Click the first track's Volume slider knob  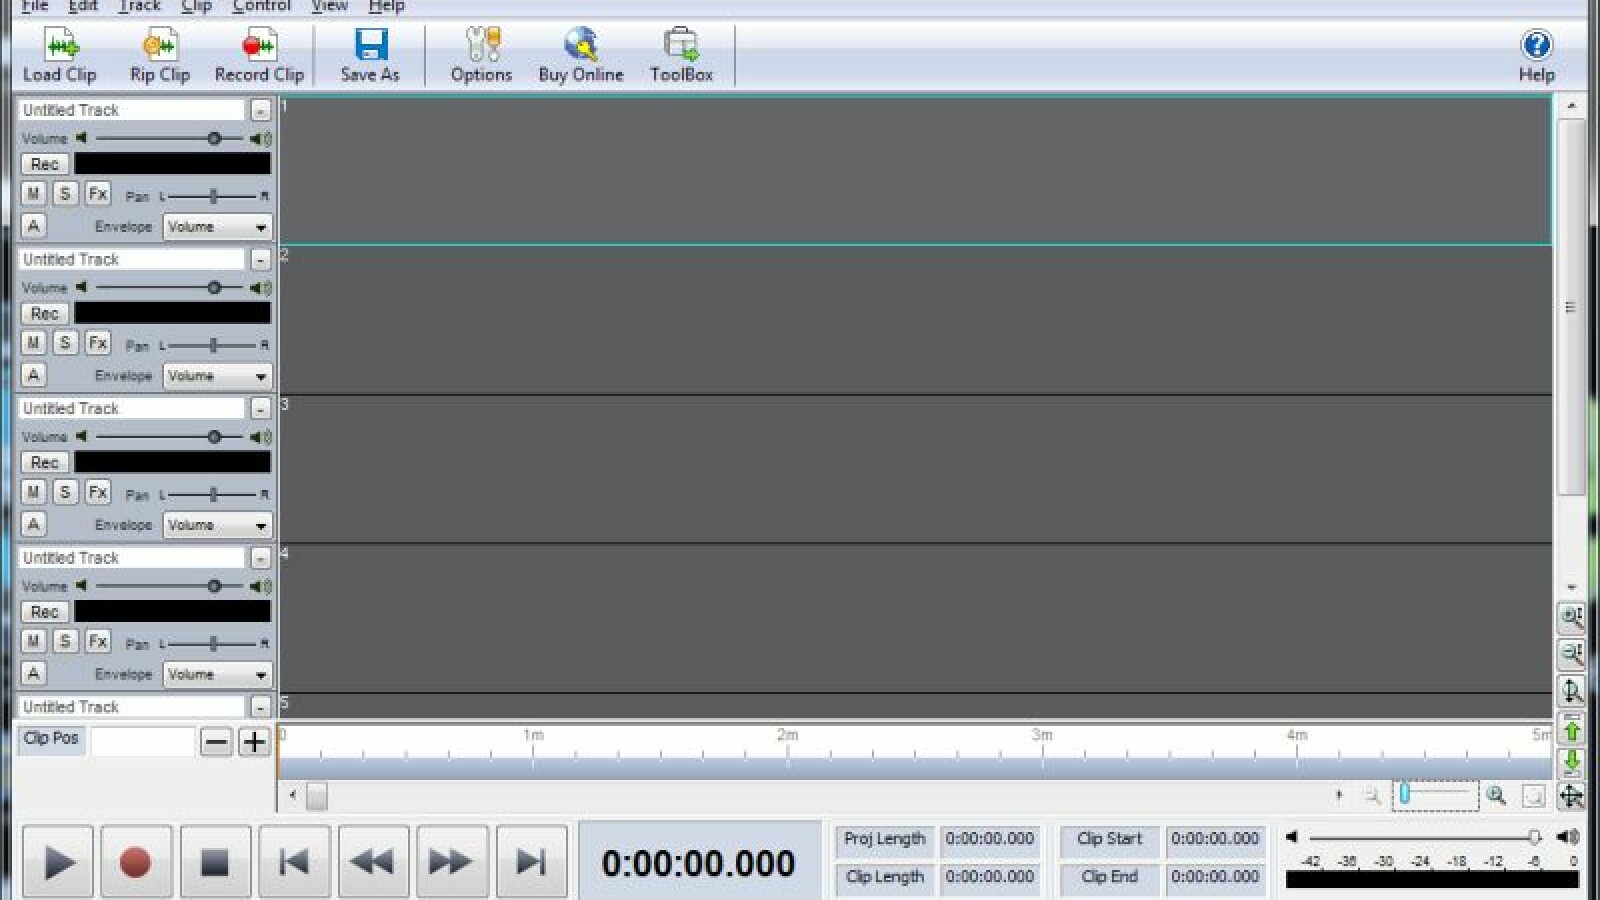point(214,139)
